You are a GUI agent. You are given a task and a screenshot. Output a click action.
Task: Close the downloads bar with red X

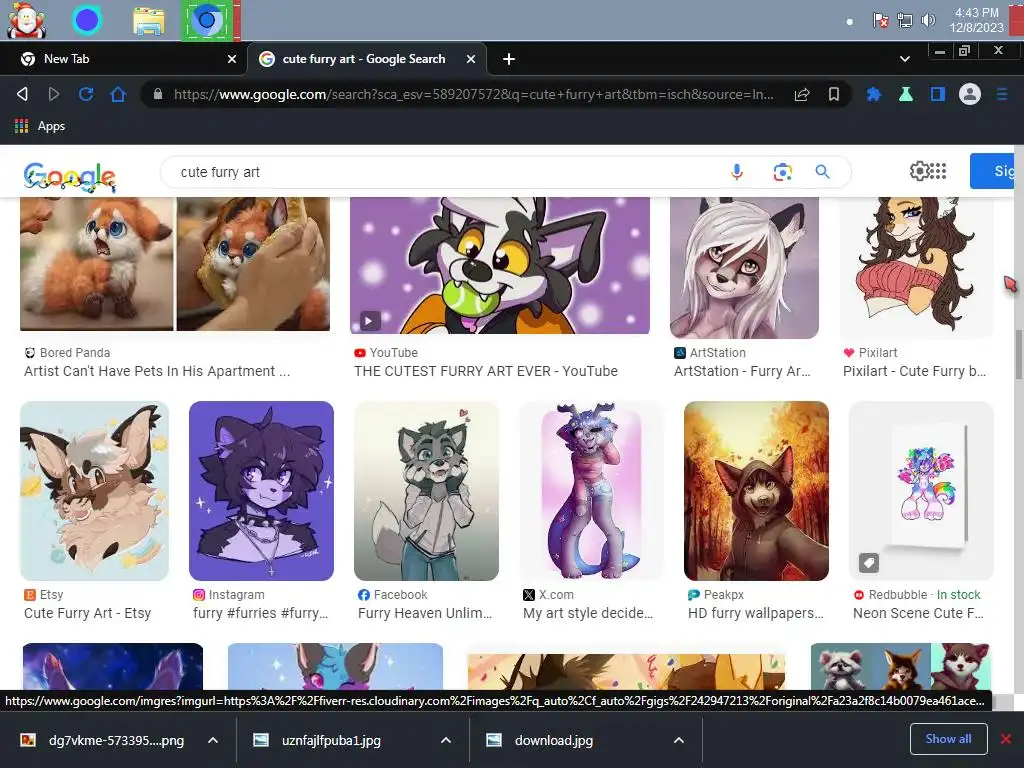pos(1006,739)
